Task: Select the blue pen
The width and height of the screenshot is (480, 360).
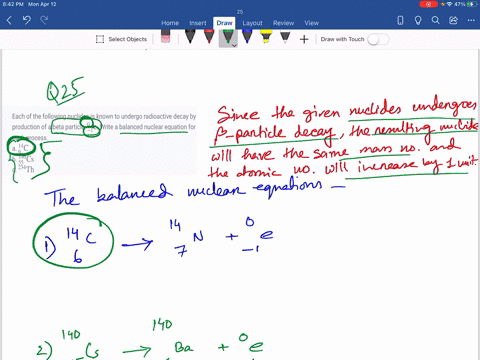Action: [247, 37]
